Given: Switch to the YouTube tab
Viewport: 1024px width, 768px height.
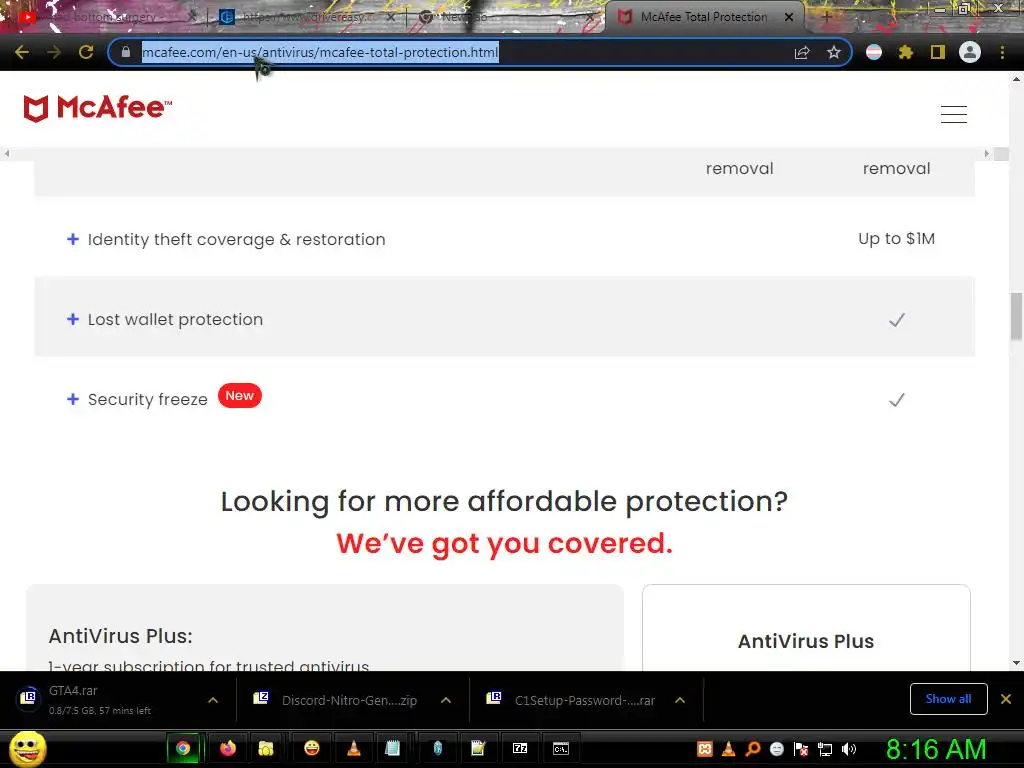Looking at the screenshot, I should [104, 17].
